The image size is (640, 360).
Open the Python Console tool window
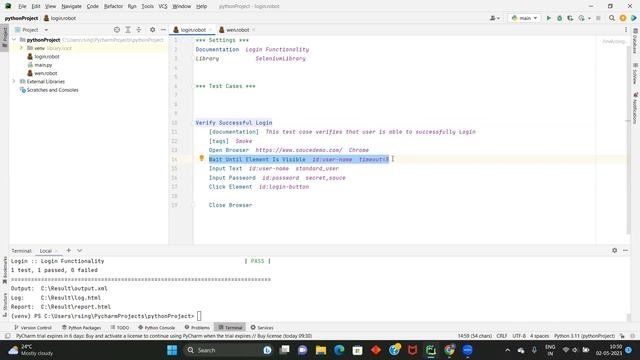156,327
